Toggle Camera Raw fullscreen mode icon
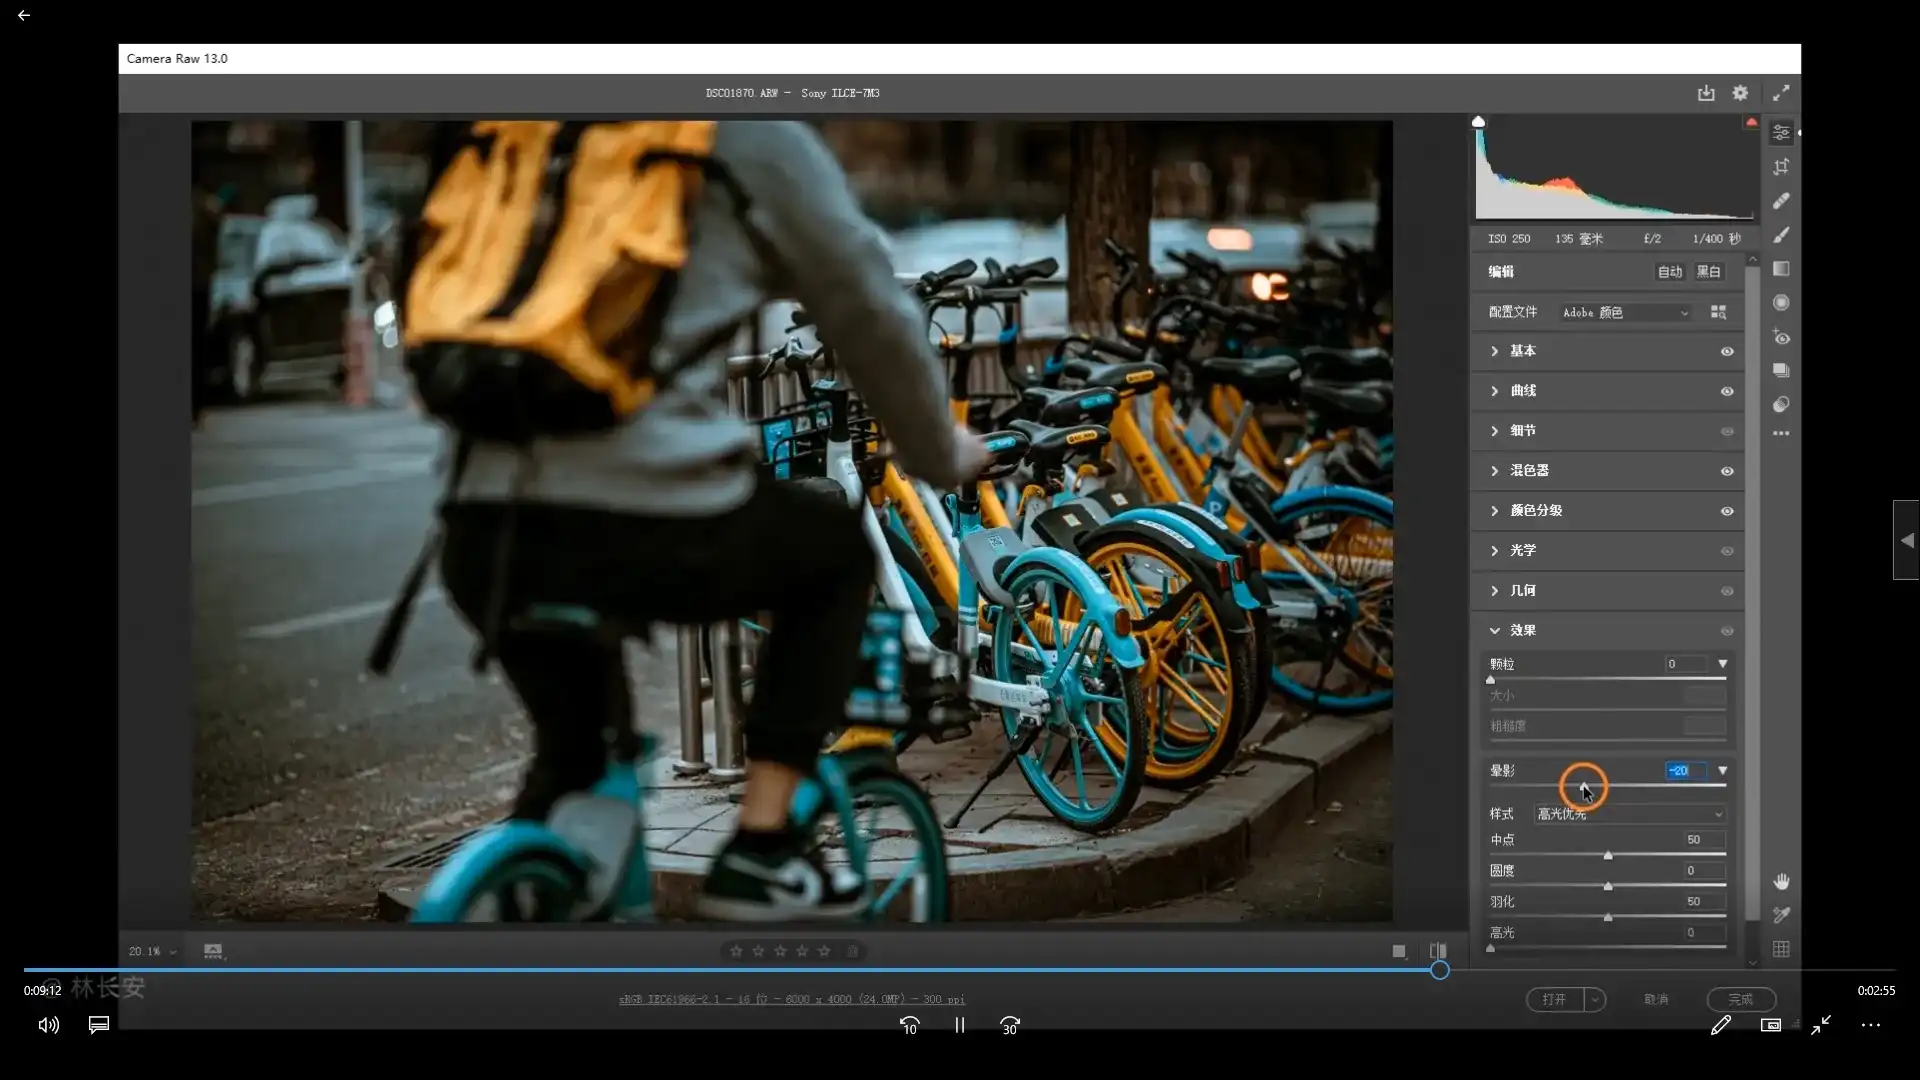The width and height of the screenshot is (1920, 1080). tap(1781, 93)
